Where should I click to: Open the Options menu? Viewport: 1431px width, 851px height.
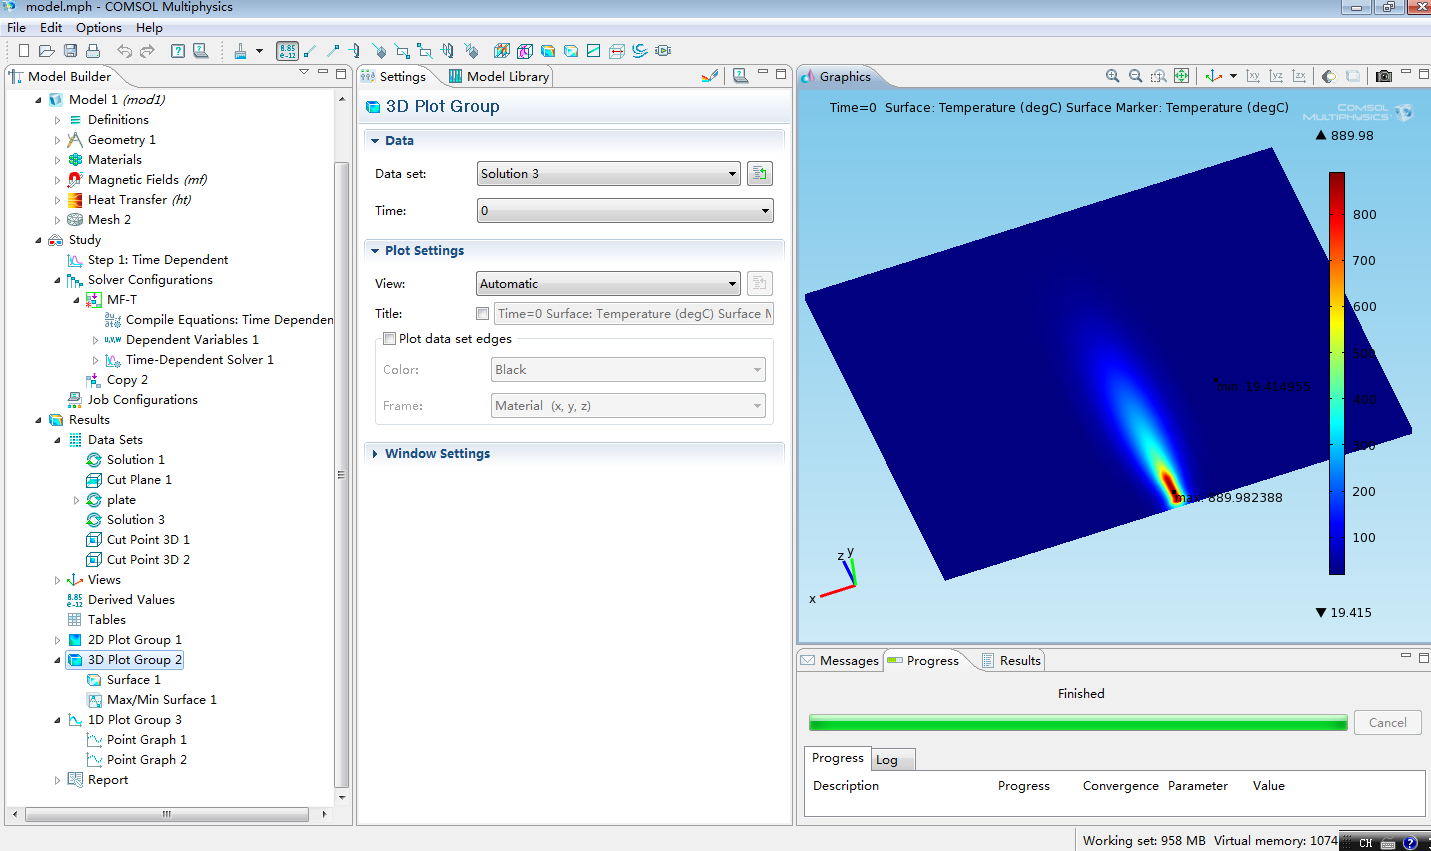tap(98, 28)
